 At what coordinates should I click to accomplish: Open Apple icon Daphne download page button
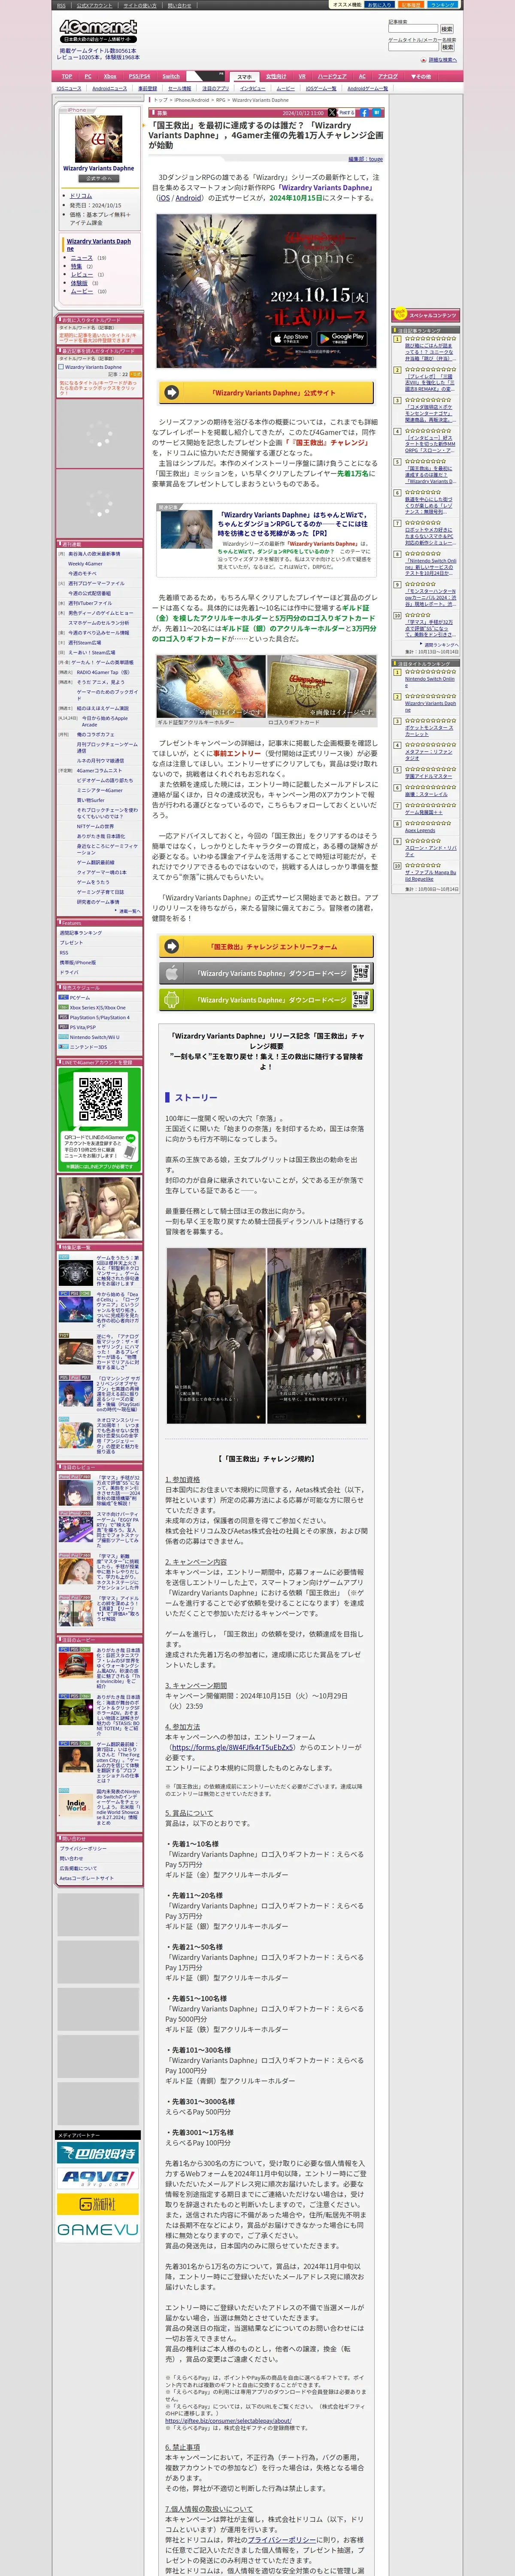coord(266,973)
